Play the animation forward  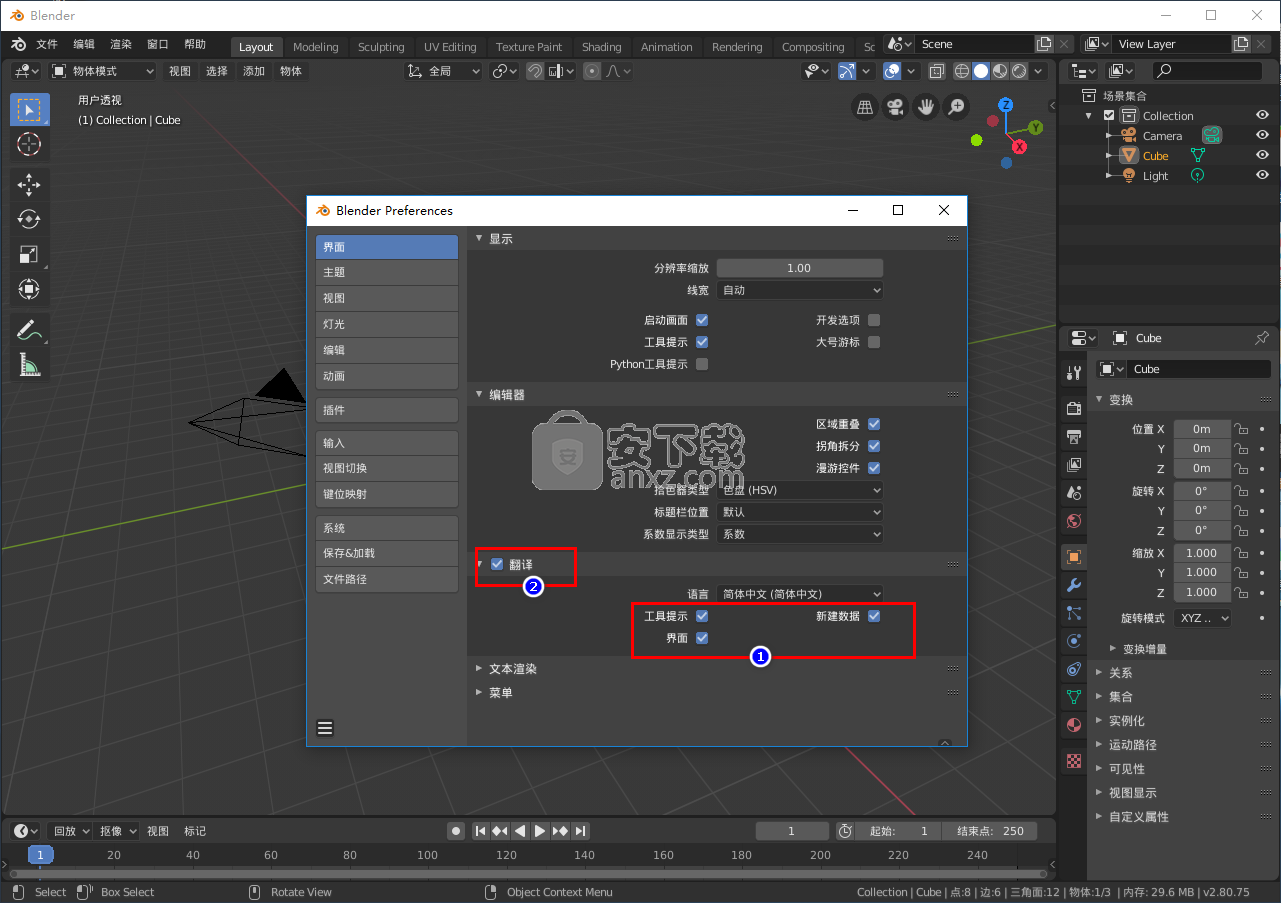point(540,831)
